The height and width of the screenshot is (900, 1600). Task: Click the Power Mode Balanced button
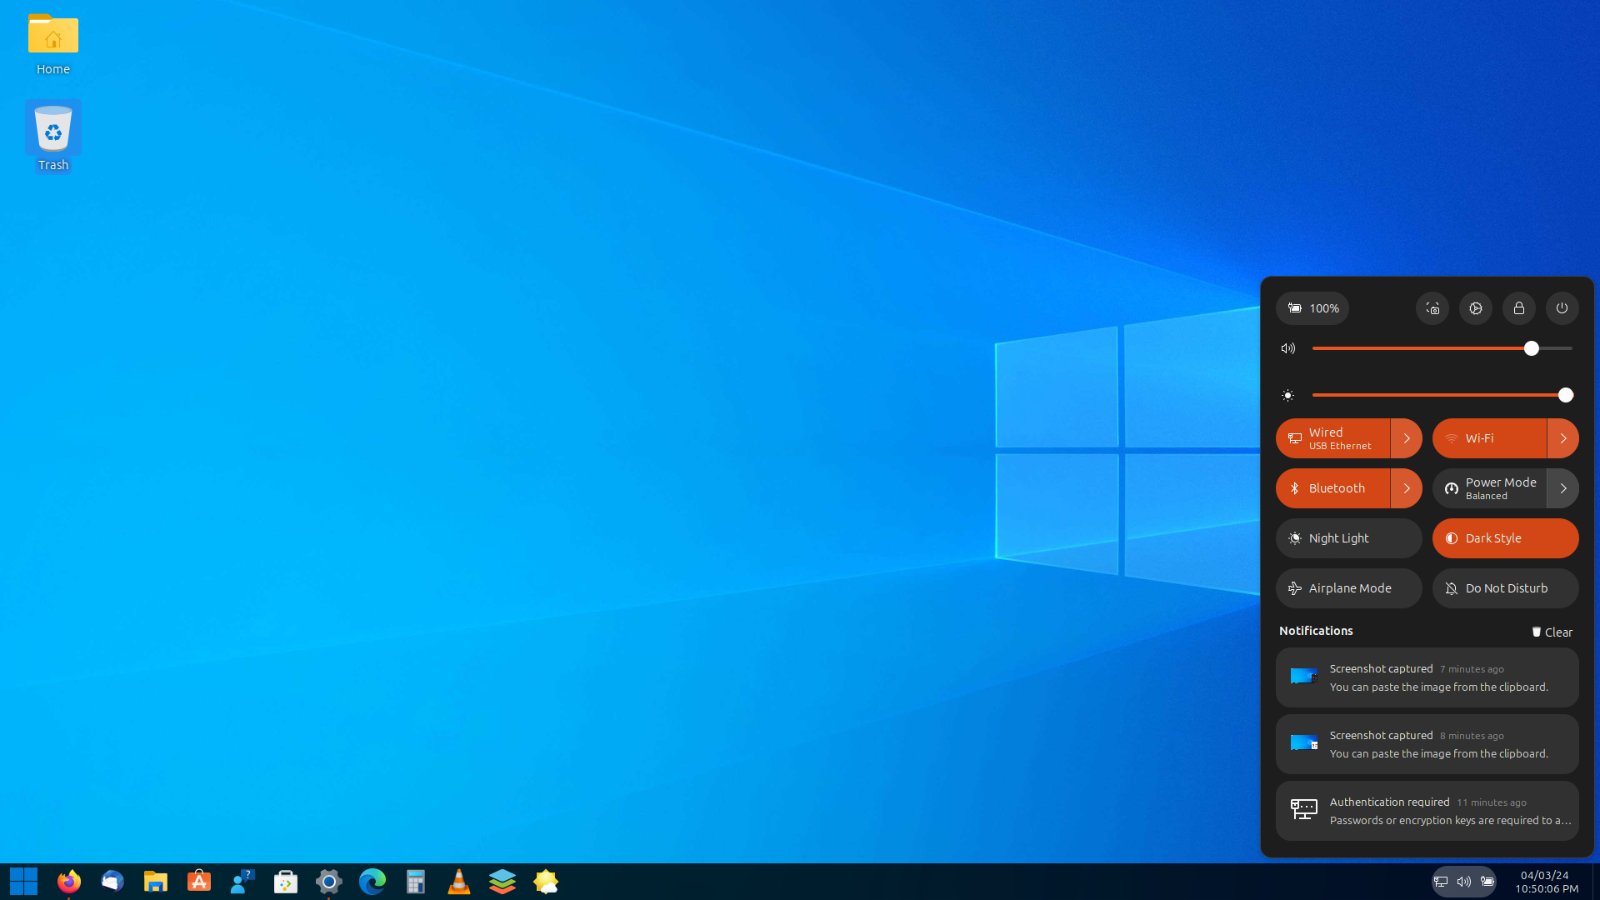pyautogui.click(x=1490, y=488)
